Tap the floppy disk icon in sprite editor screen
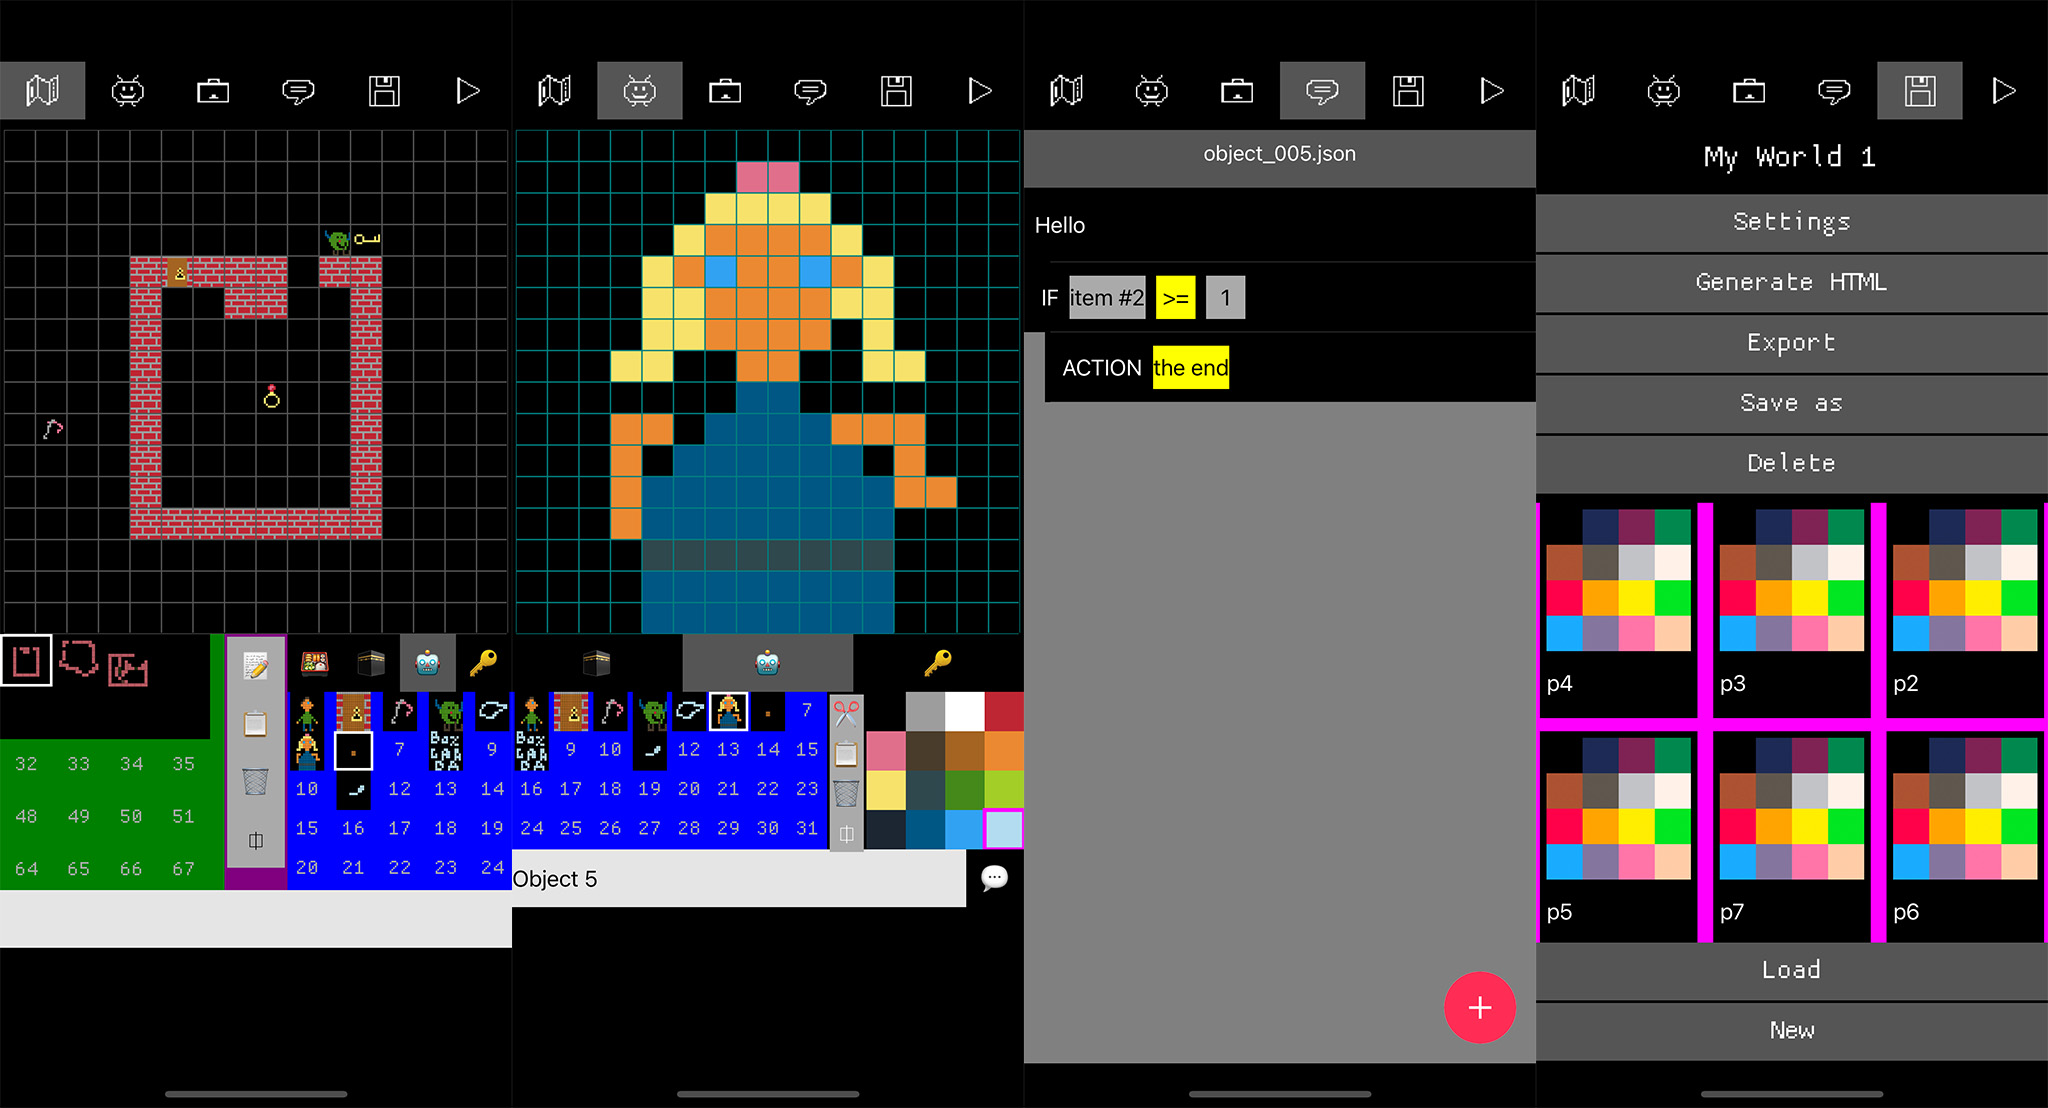 click(x=896, y=91)
